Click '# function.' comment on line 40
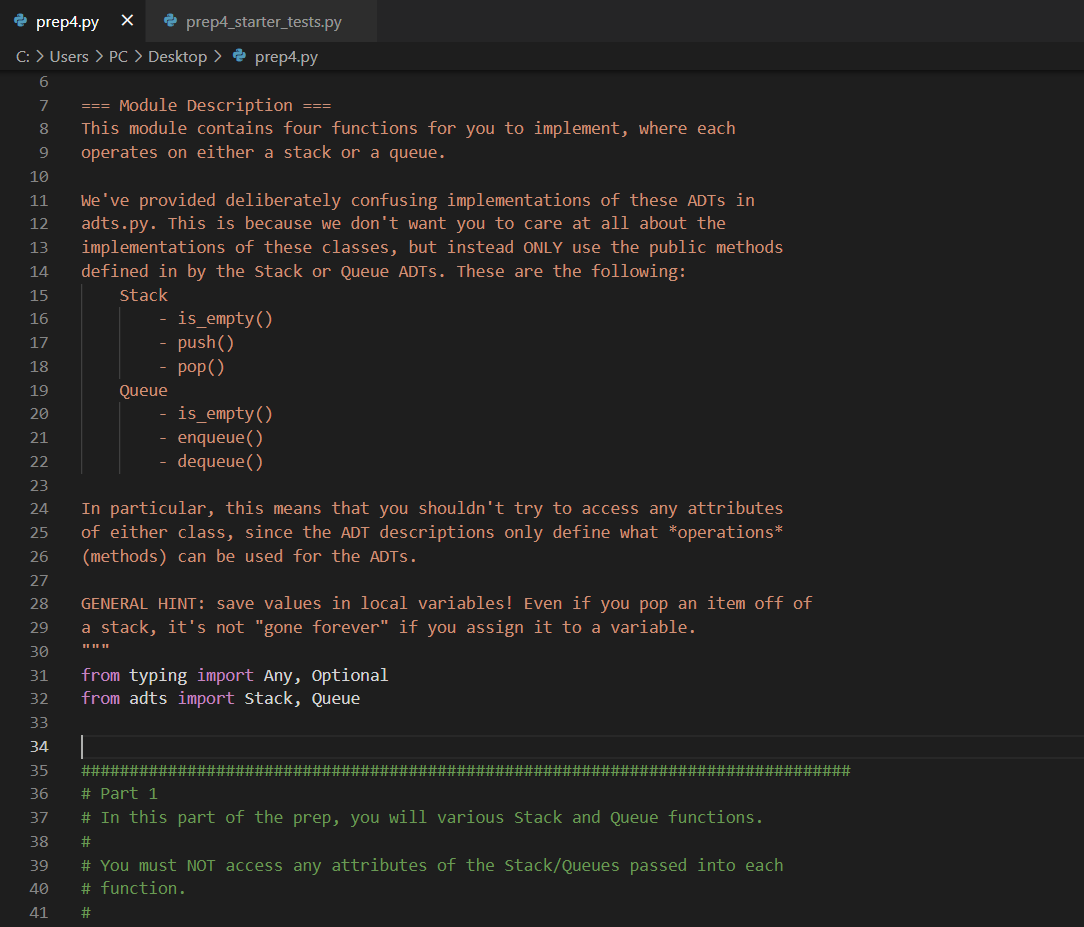The width and height of the screenshot is (1084, 927). point(133,889)
